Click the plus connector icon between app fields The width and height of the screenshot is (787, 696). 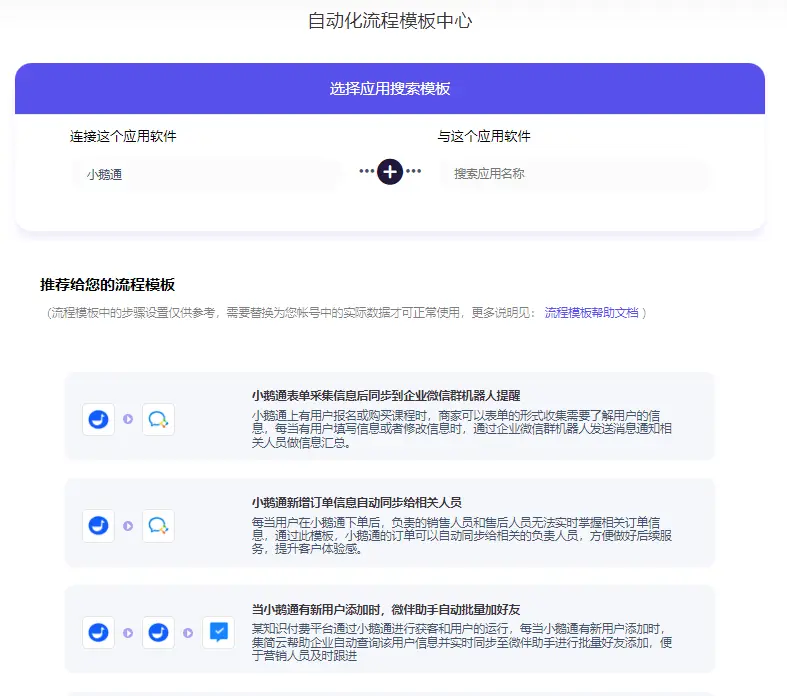pyautogui.click(x=390, y=172)
